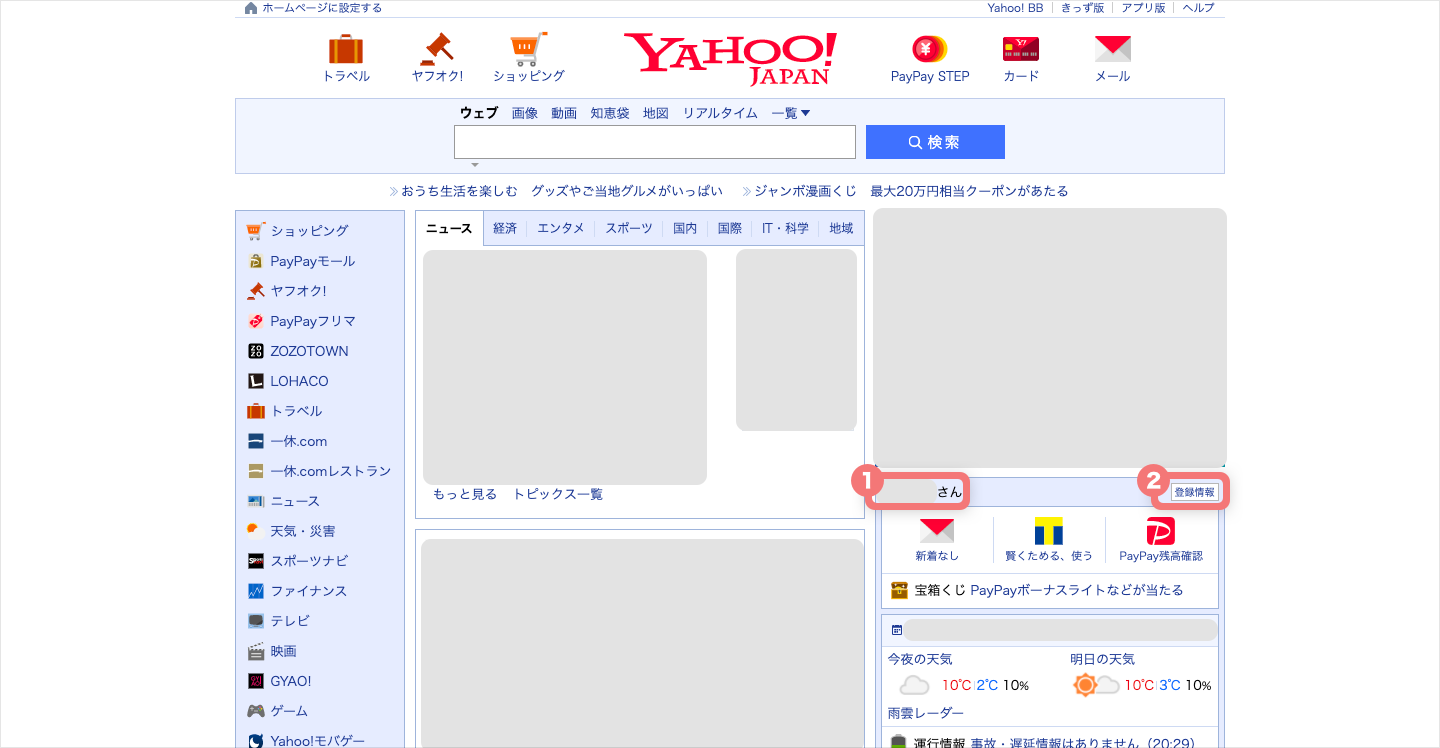Open the T-point 賢くためる、使う icon

1049,531
